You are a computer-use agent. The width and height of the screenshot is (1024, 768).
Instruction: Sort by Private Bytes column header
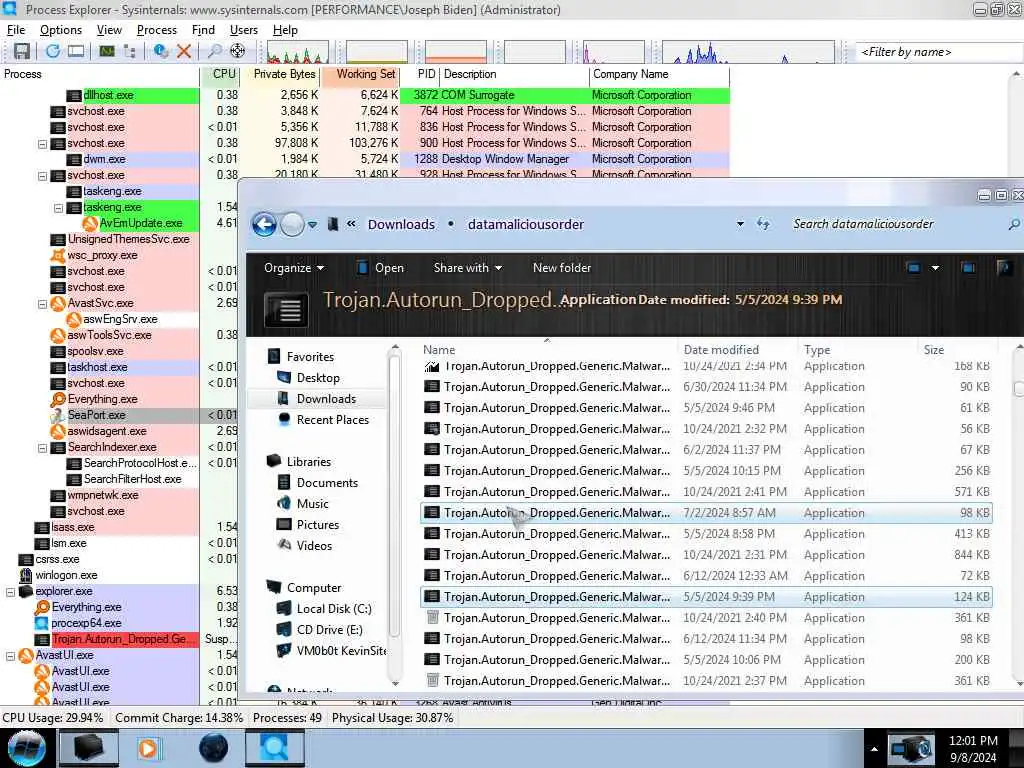click(280, 74)
